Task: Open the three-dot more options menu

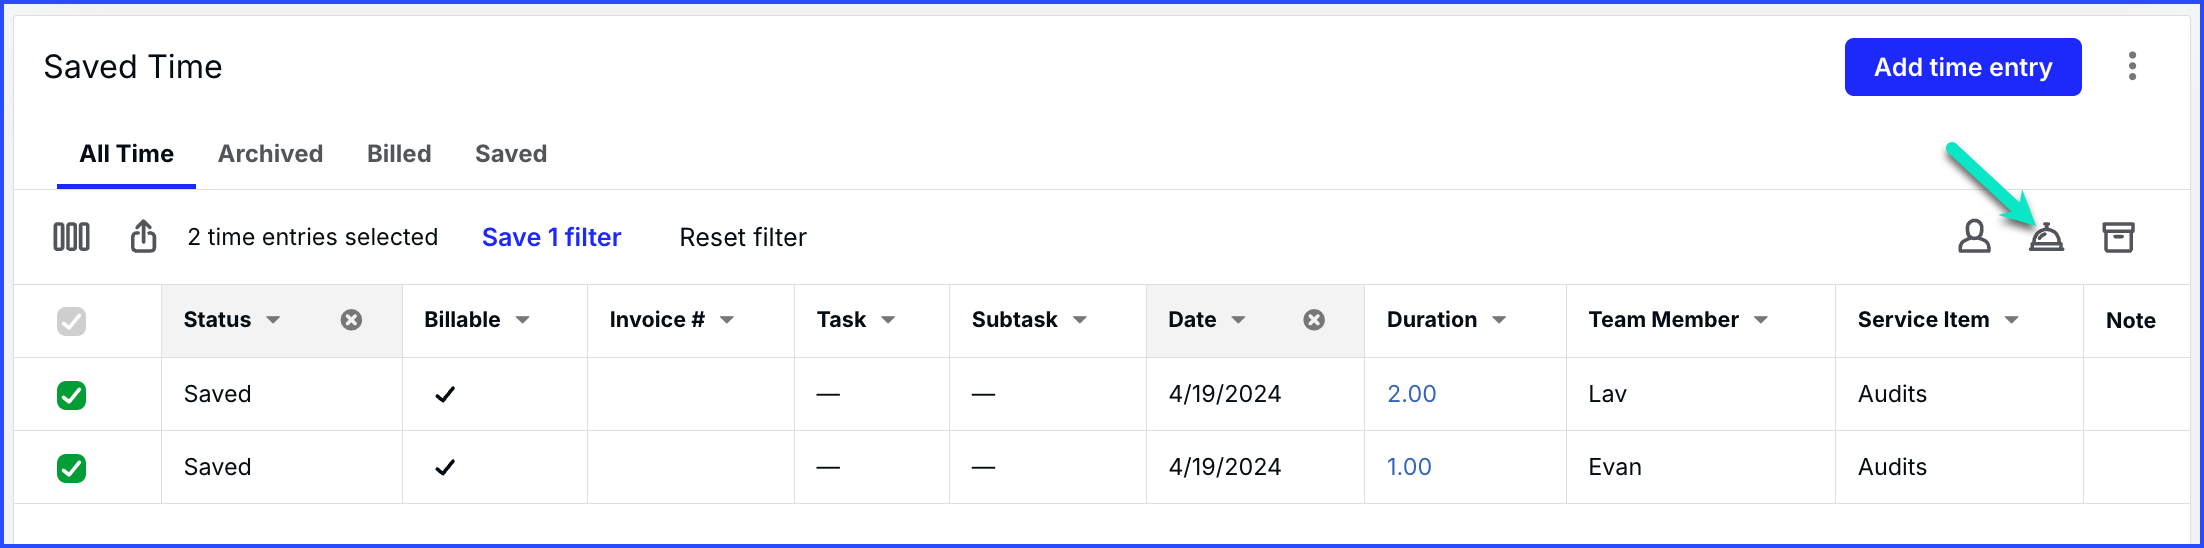Action: [2132, 66]
